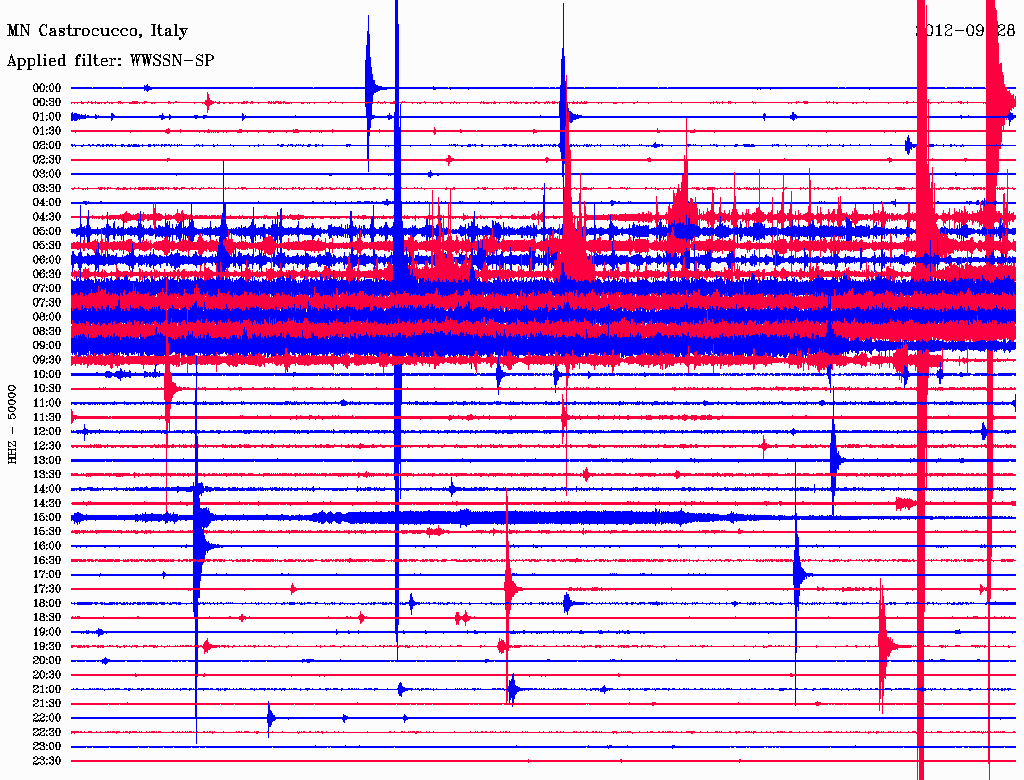The height and width of the screenshot is (780, 1024).
Task: Click the 11:00 time label
Action: pyautogui.click(x=47, y=403)
